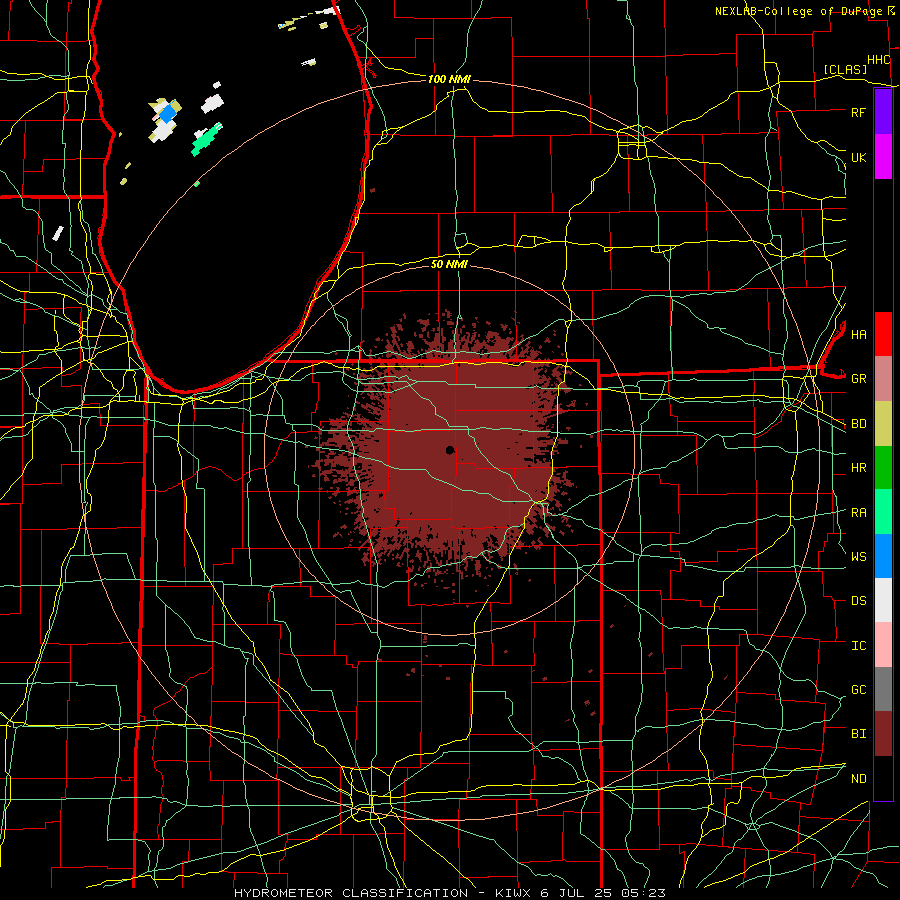Click the black radar site dot

450,450
